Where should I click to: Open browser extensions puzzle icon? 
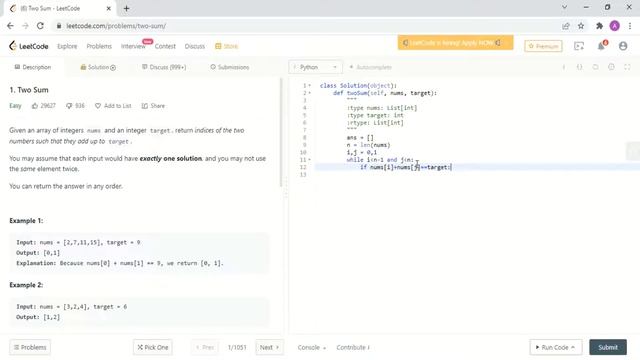pos(599,26)
